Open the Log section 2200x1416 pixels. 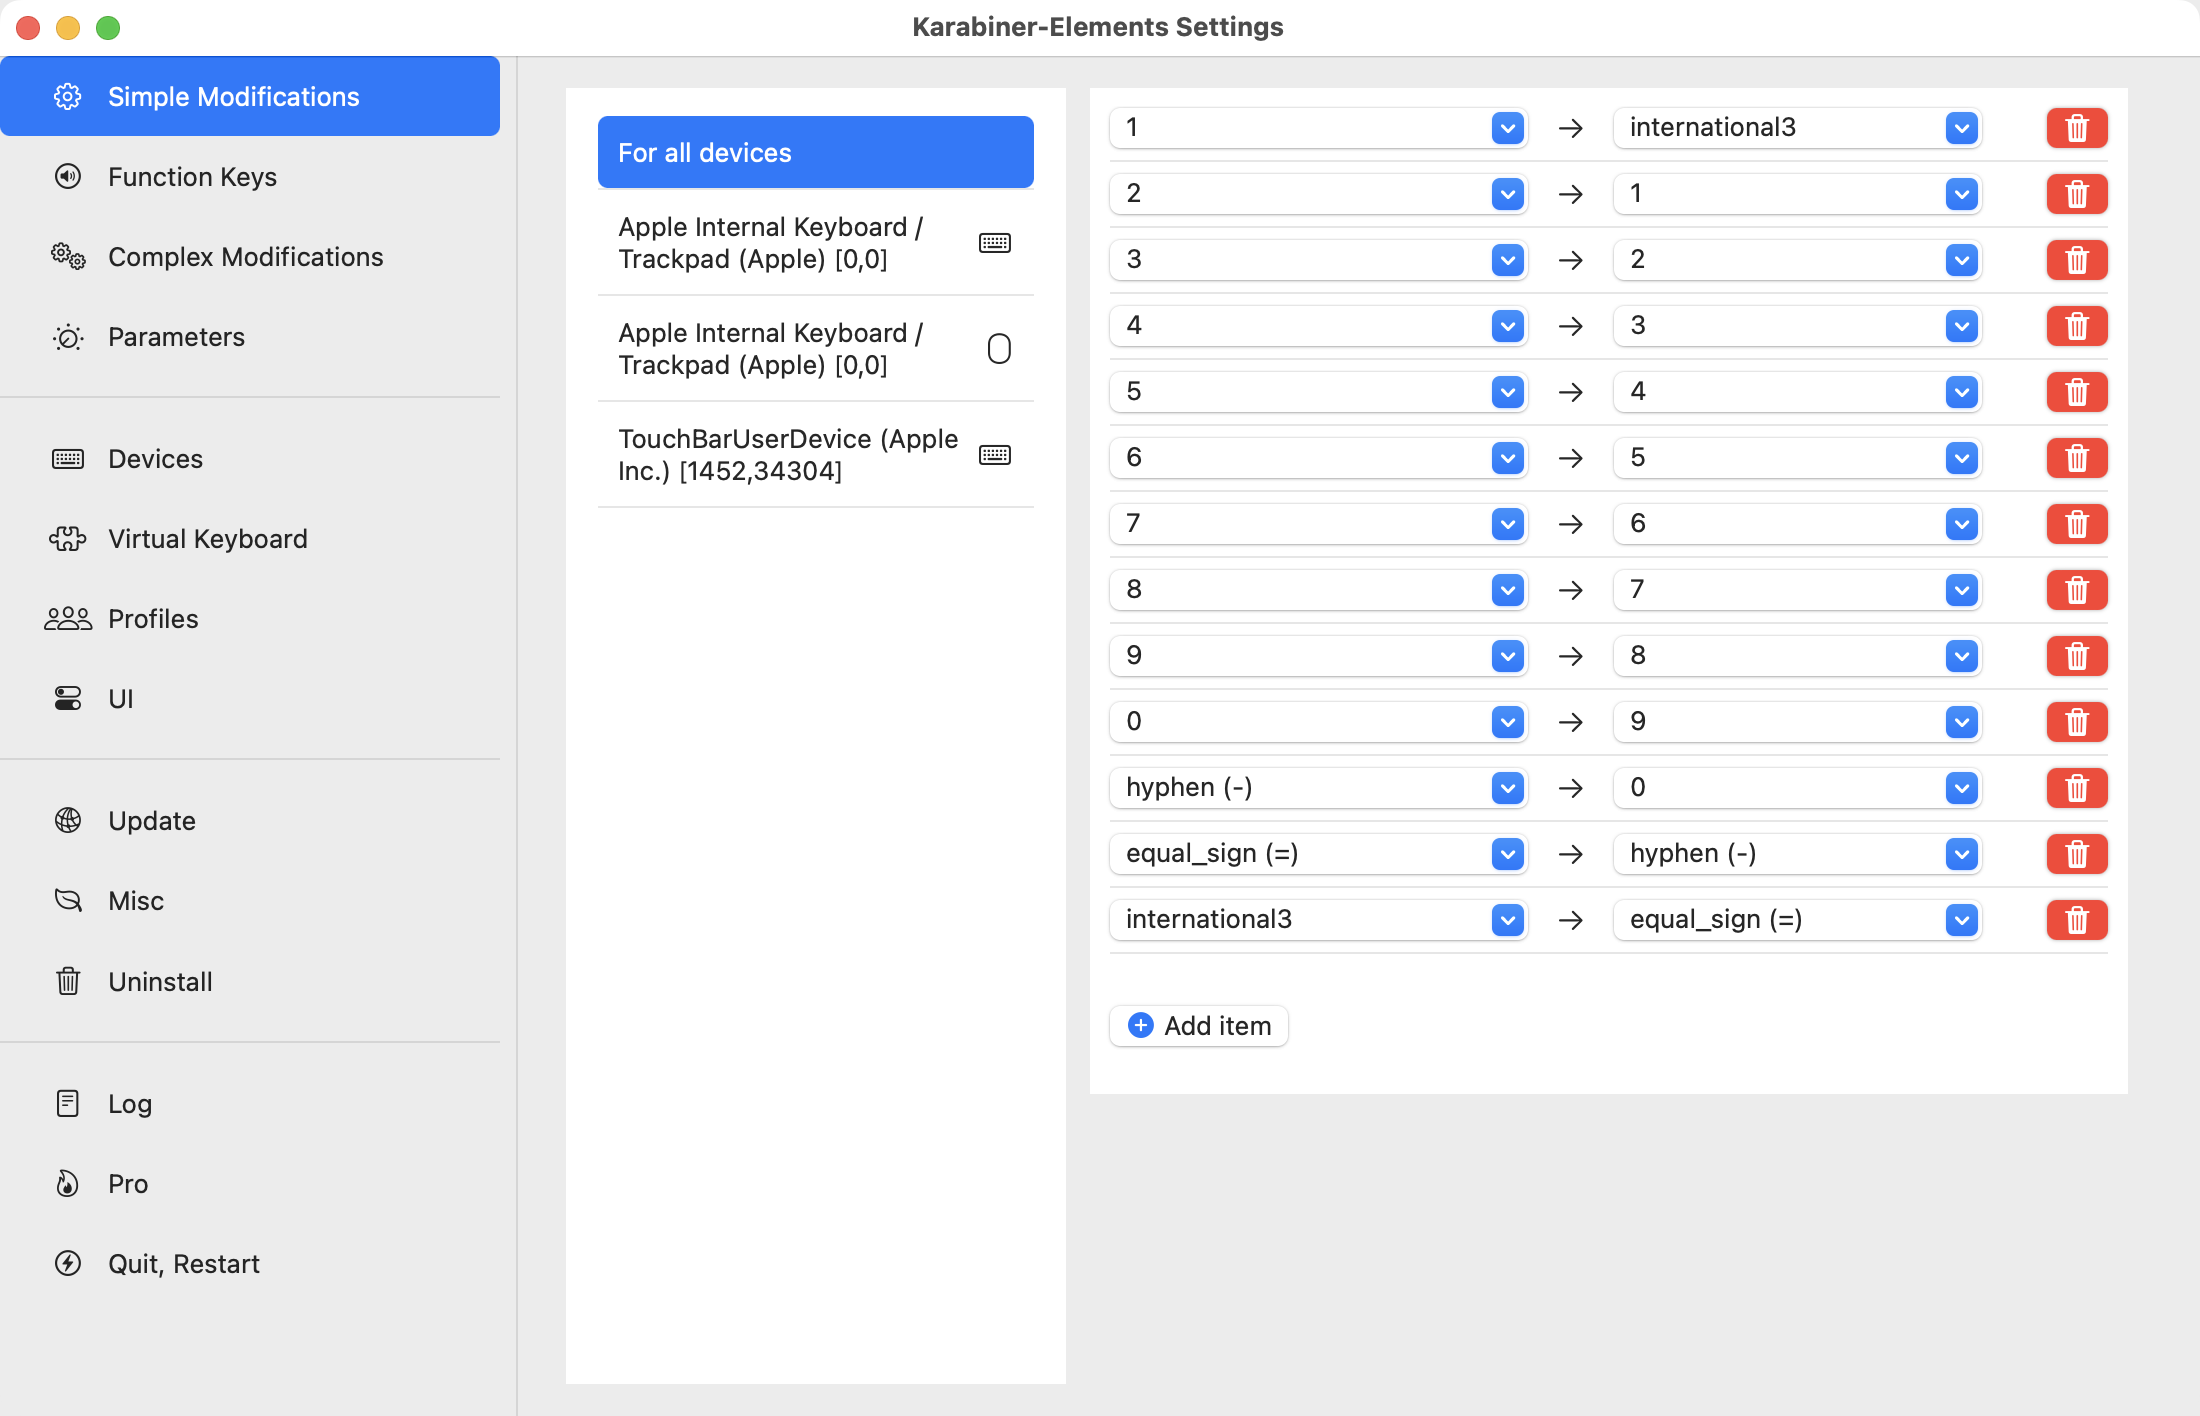click(130, 1104)
